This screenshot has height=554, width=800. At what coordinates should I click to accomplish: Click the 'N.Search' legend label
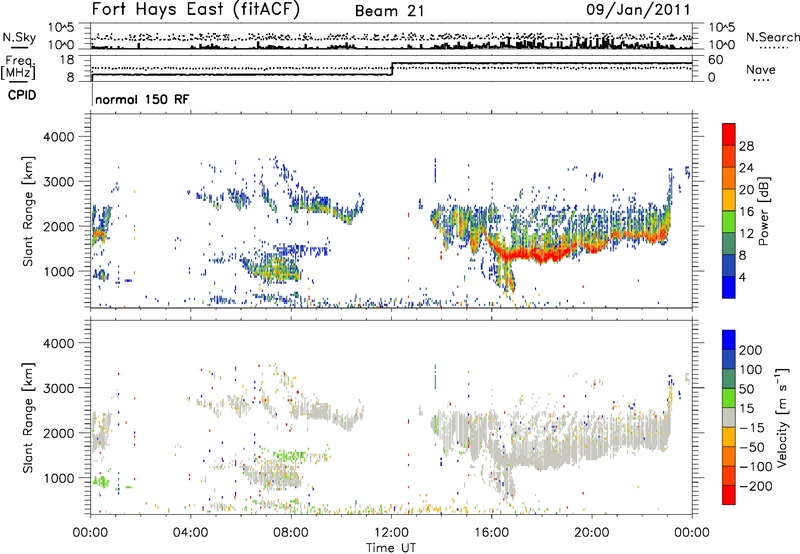(x=772, y=37)
